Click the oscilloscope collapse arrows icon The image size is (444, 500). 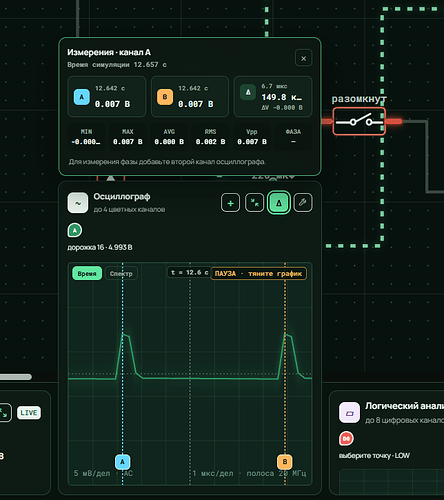coord(254,203)
